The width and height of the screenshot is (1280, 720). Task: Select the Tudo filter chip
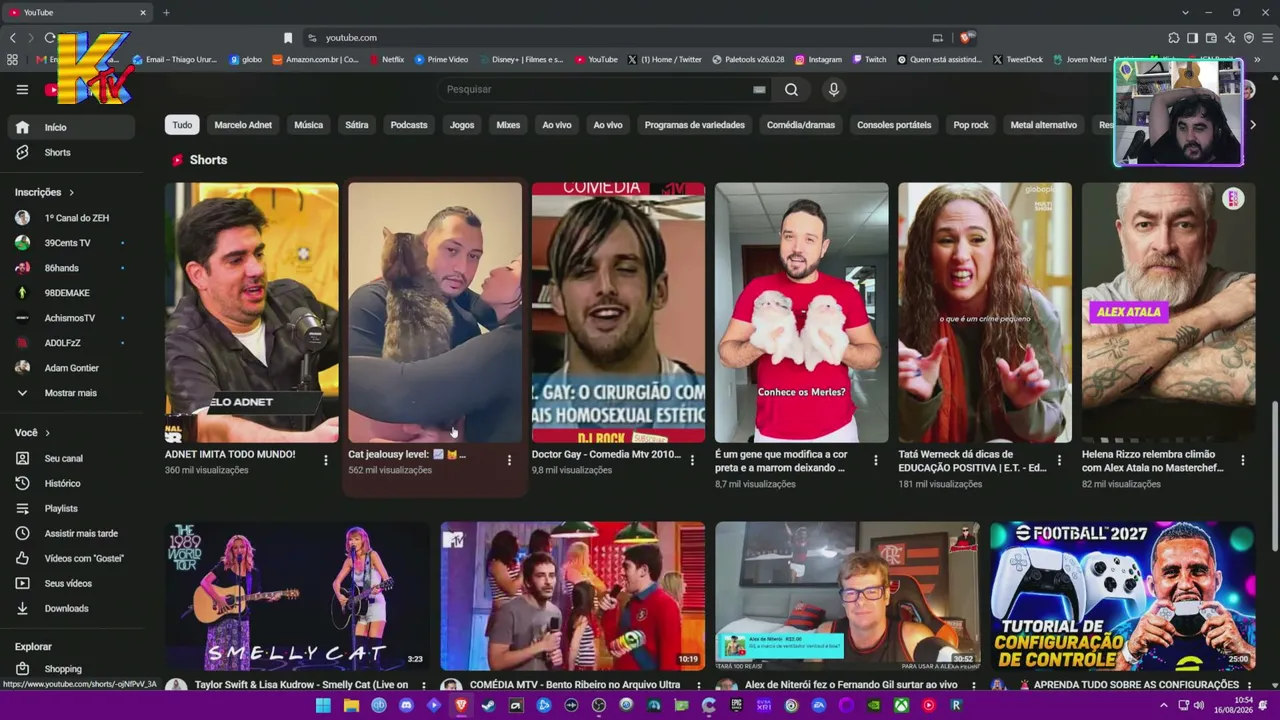point(182,125)
